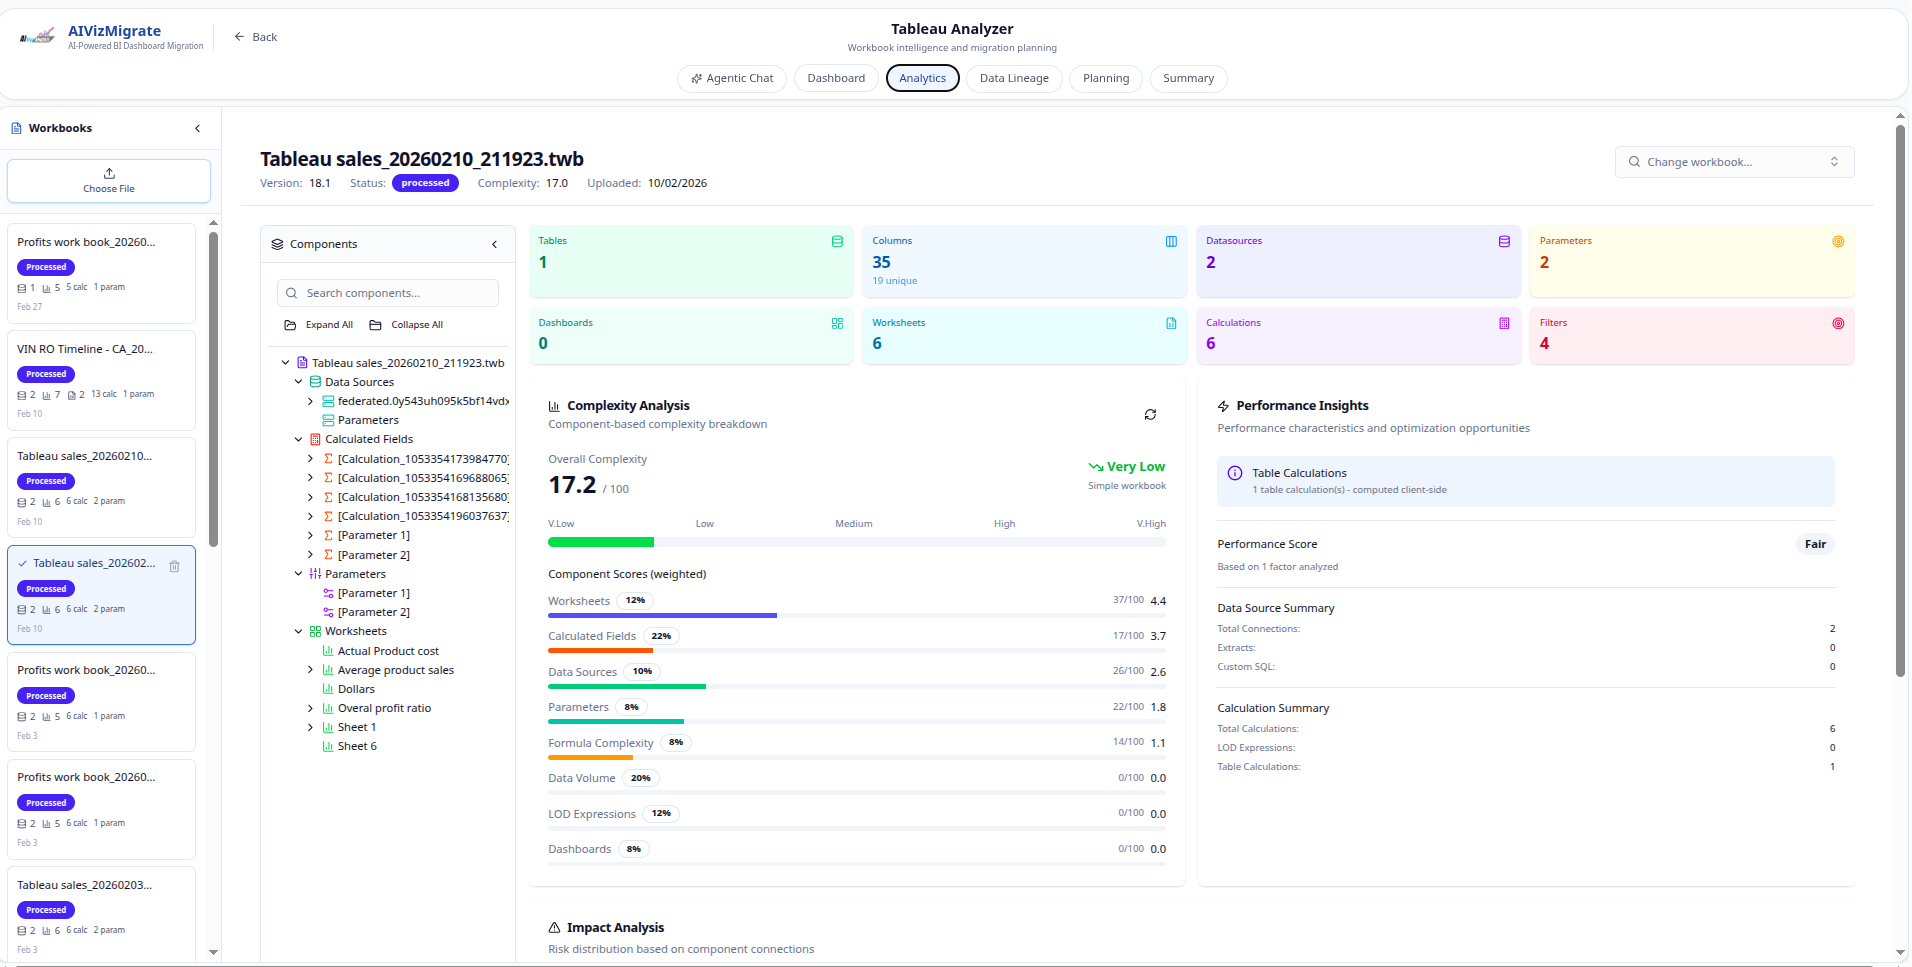The height and width of the screenshot is (967, 1912).
Task: Click the Columns card icon
Action: coord(1171,242)
